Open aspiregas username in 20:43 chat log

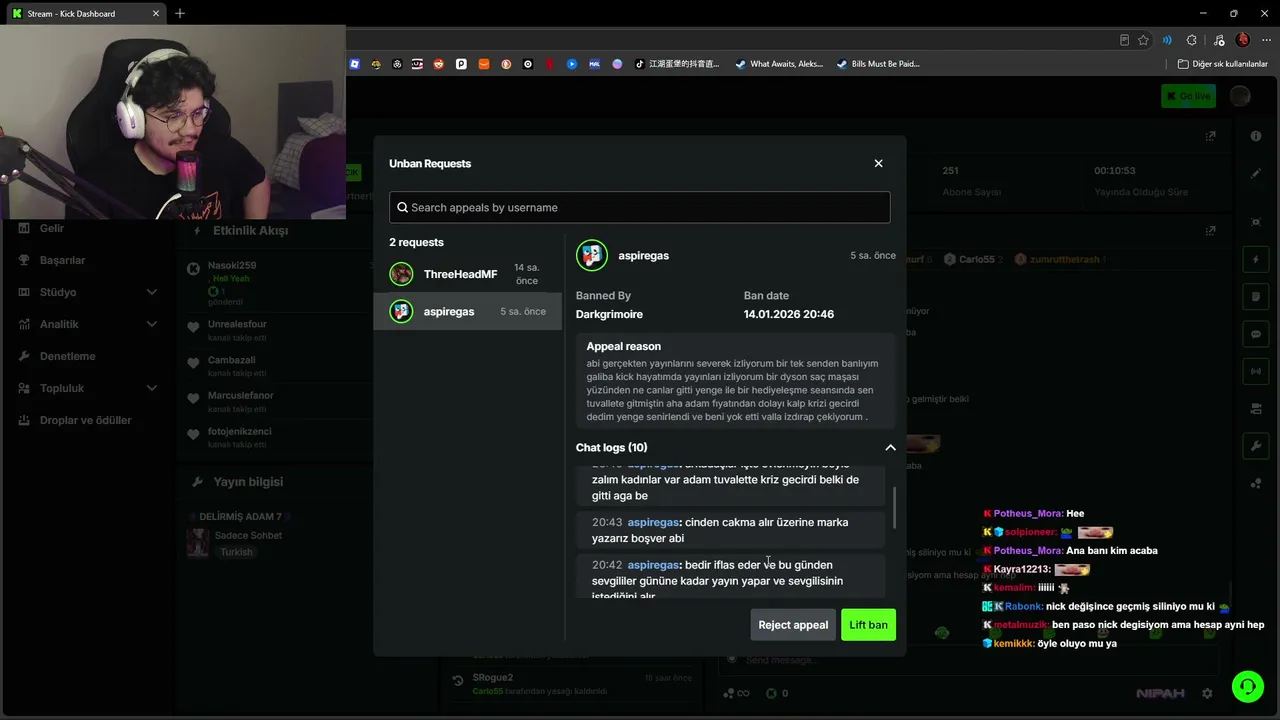(653, 522)
